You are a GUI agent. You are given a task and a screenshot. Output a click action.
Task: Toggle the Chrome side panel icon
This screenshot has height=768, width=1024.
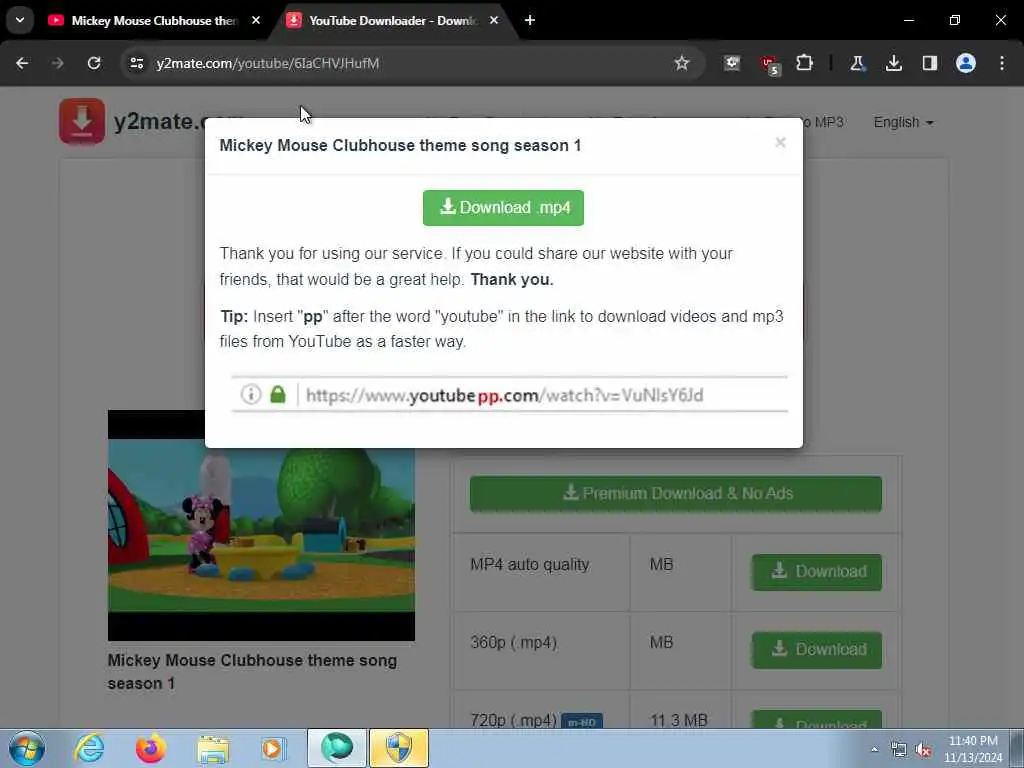[x=929, y=63]
